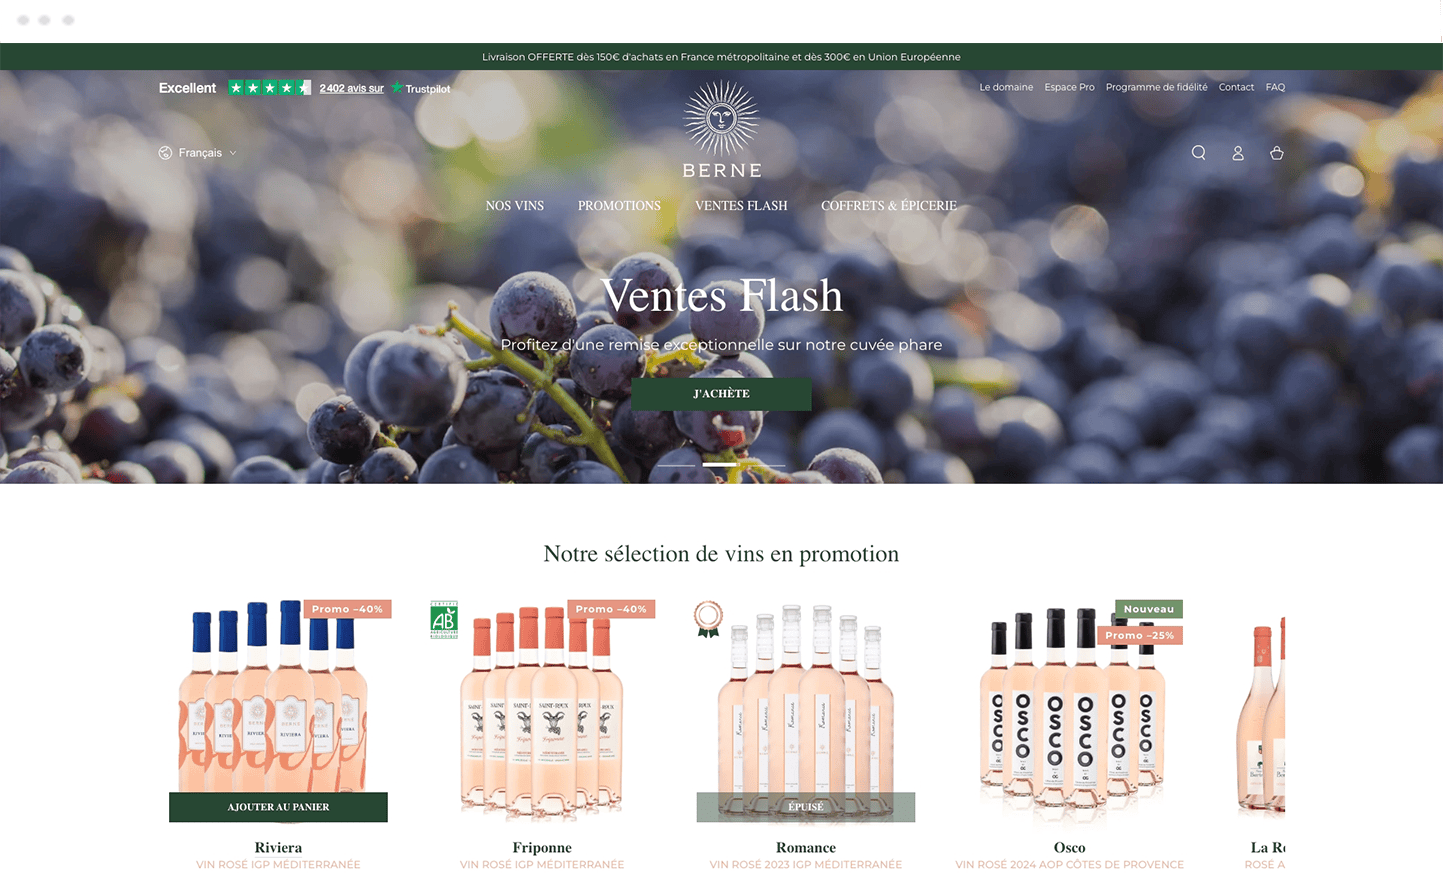Image resolution: width=1443 pixels, height=873 pixels.
Task: Click the Berne sun logo
Action: [x=721, y=129]
